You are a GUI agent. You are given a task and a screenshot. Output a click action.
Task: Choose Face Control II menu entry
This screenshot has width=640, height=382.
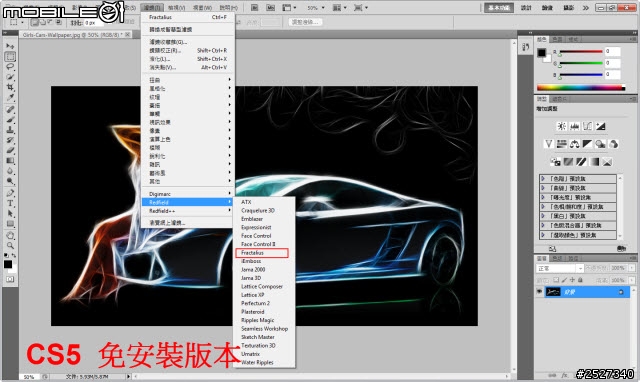point(264,244)
